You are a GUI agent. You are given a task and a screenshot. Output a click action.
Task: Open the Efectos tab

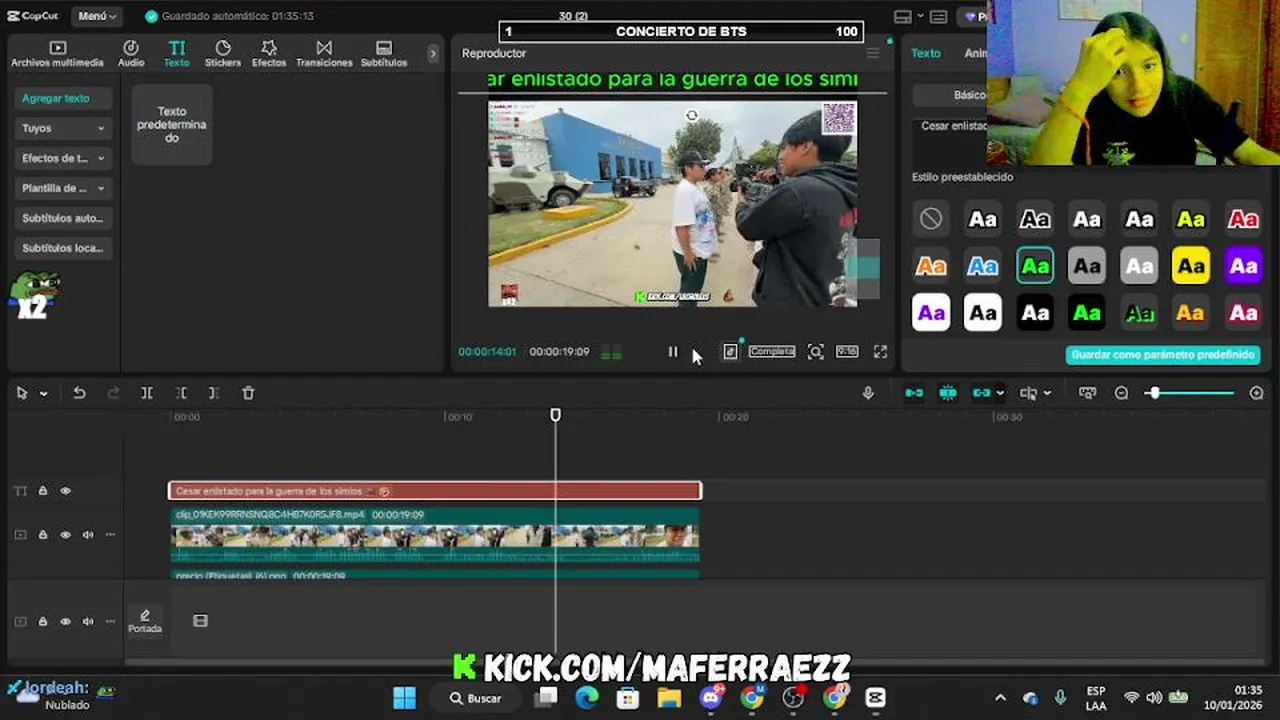pyautogui.click(x=269, y=54)
